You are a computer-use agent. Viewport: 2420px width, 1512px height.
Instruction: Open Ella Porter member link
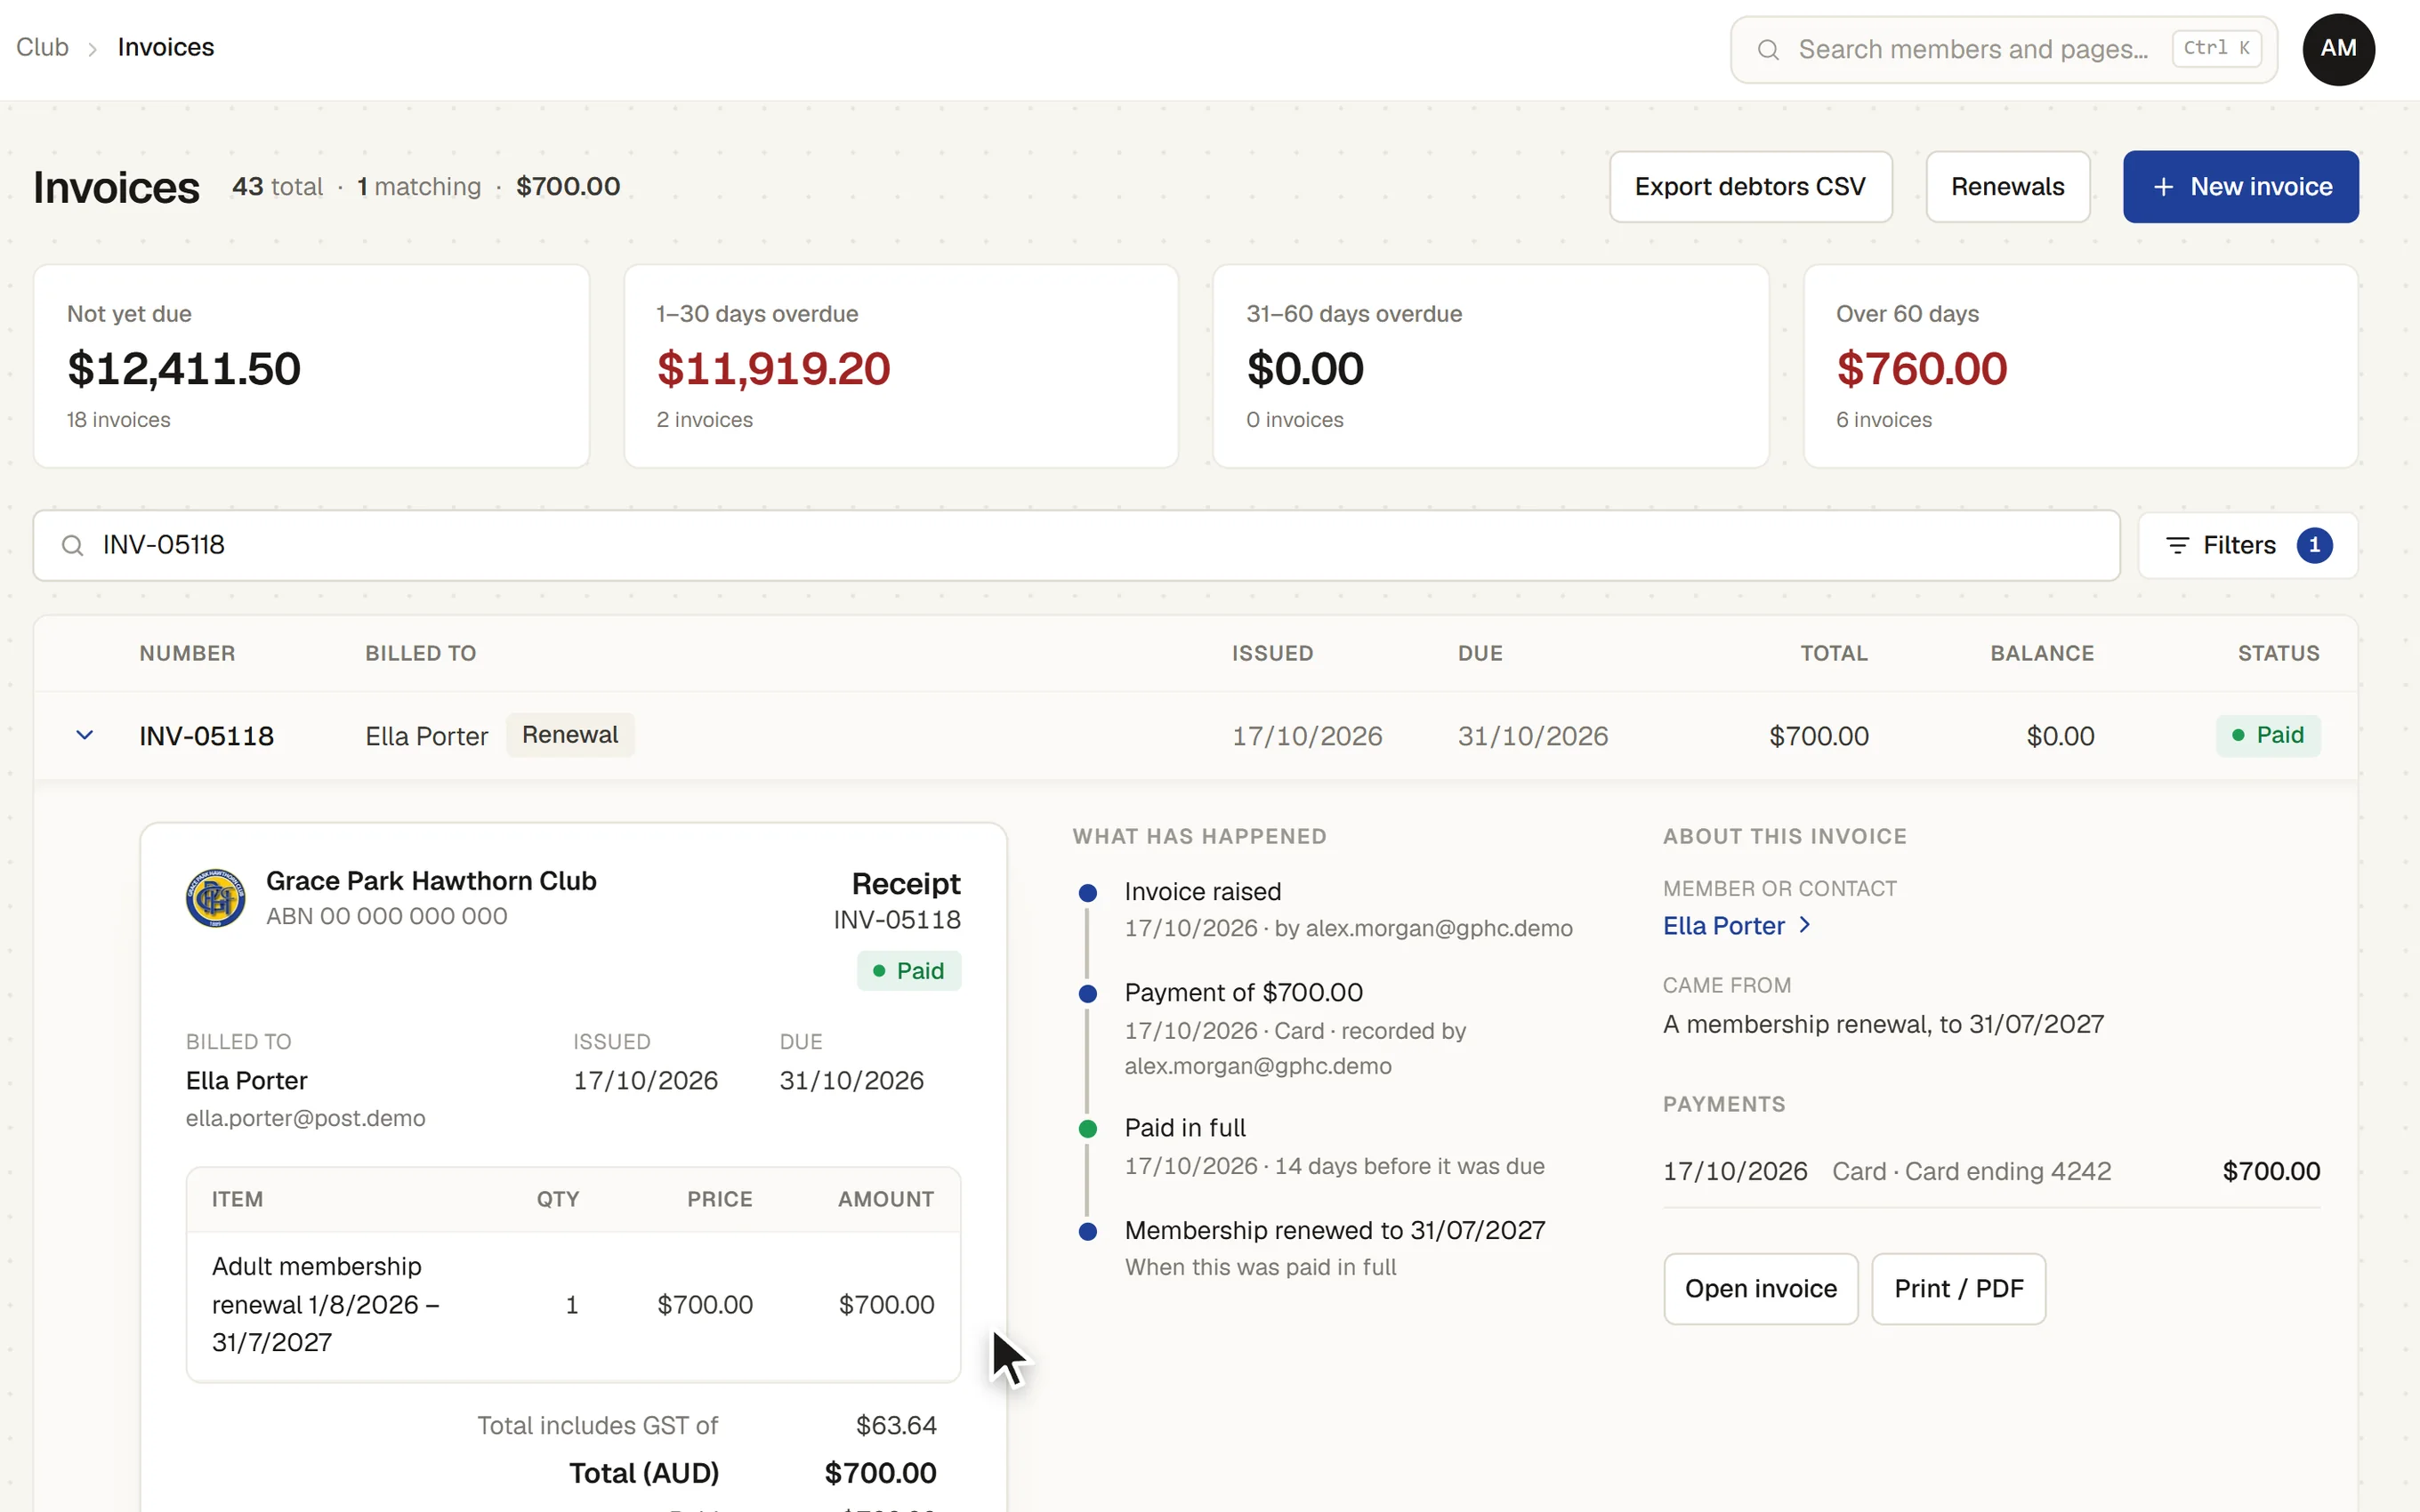pos(1723,926)
